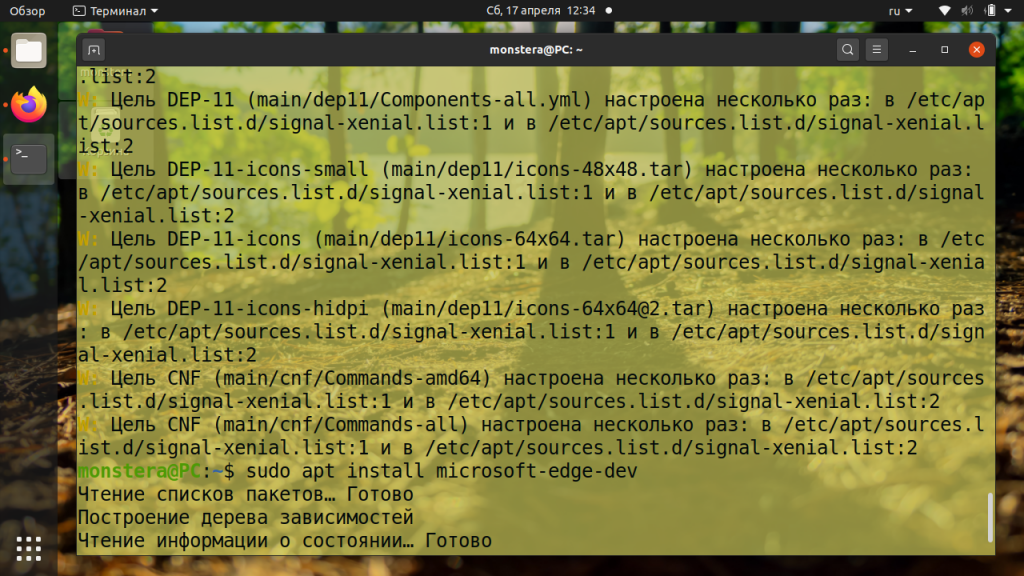This screenshot has width=1024, height=576.
Task: Click the running Terminal icon in the dock
Action: point(28,158)
